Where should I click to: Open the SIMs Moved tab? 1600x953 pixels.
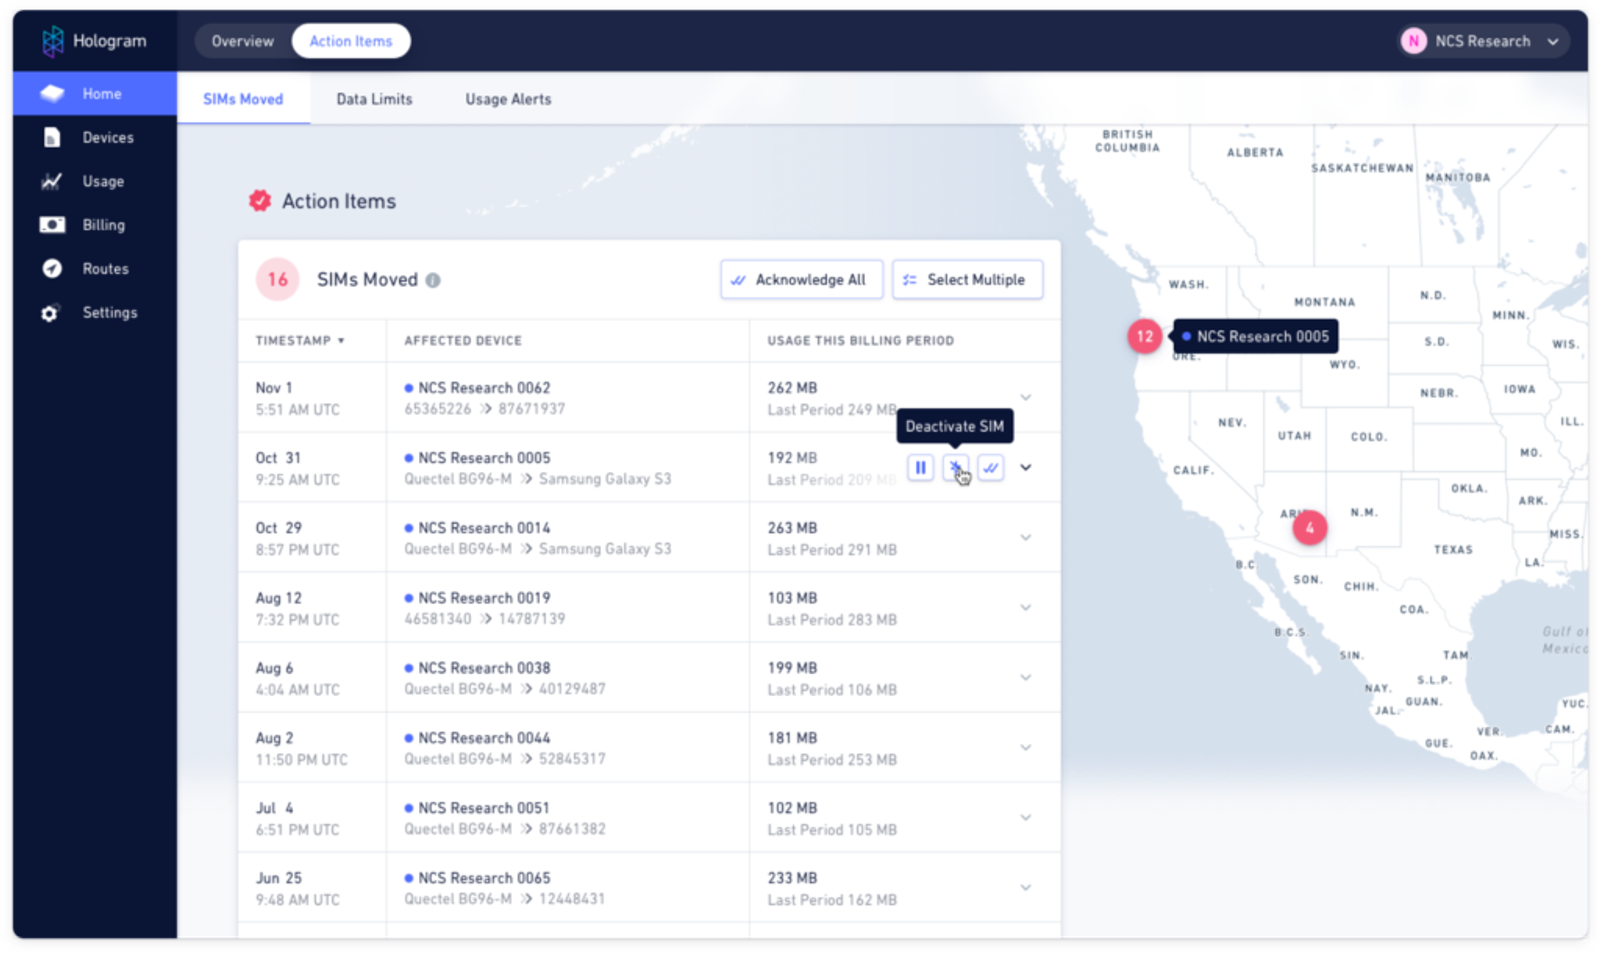tap(243, 99)
